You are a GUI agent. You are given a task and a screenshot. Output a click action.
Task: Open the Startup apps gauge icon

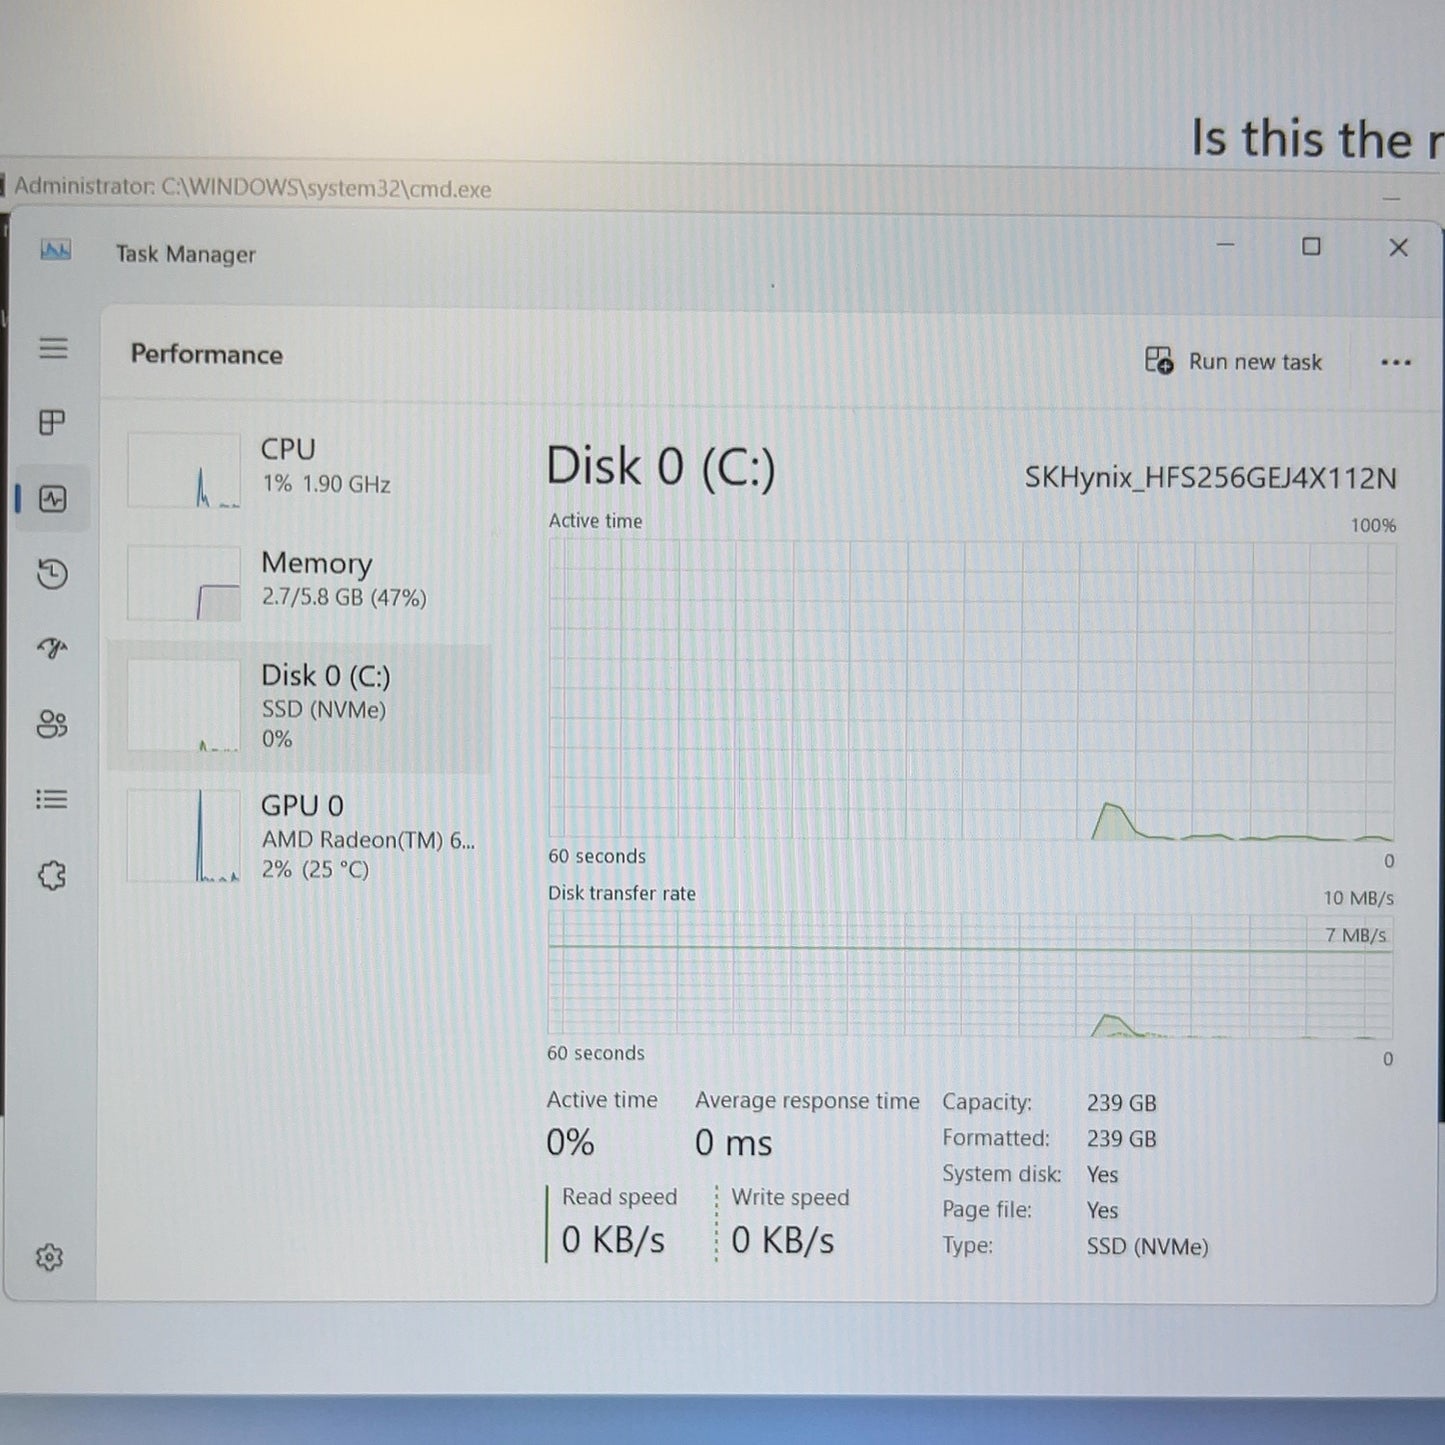pyautogui.click(x=52, y=648)
